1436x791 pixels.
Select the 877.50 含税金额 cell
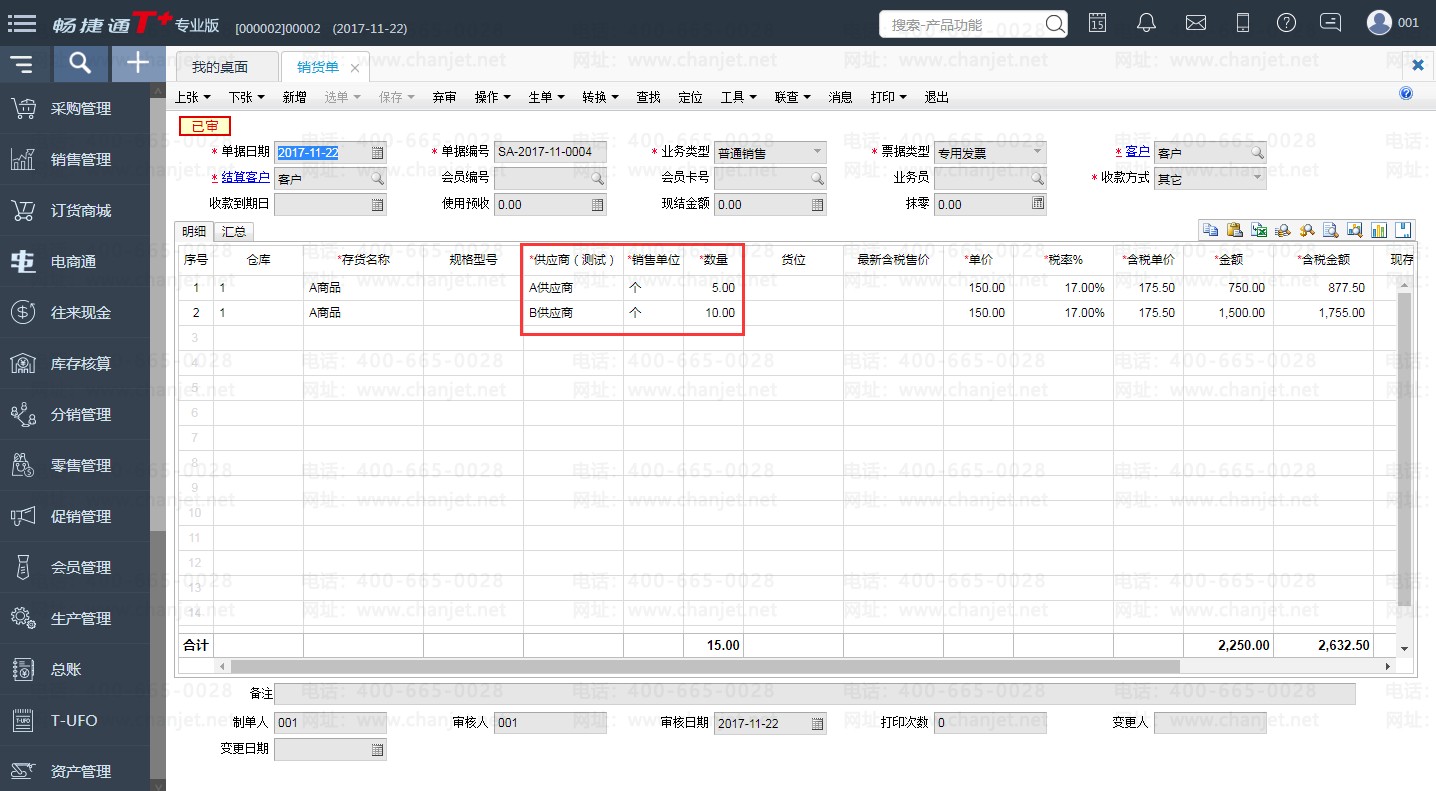(x=1322, y=288)
